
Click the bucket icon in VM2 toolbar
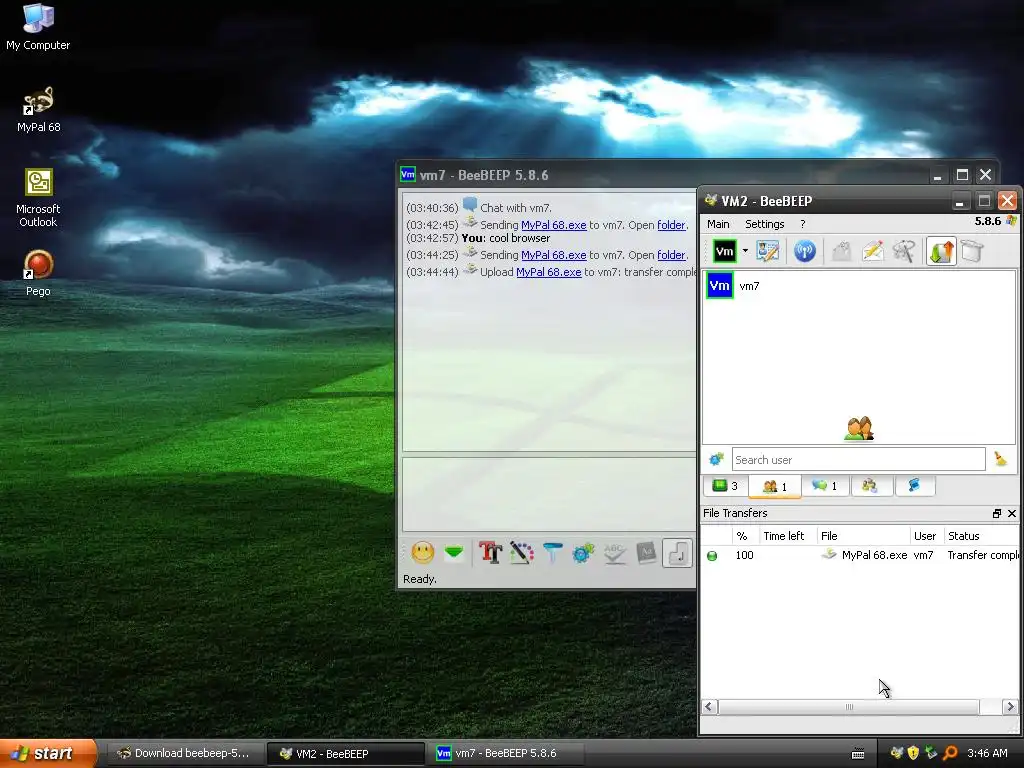click(972, 251)
